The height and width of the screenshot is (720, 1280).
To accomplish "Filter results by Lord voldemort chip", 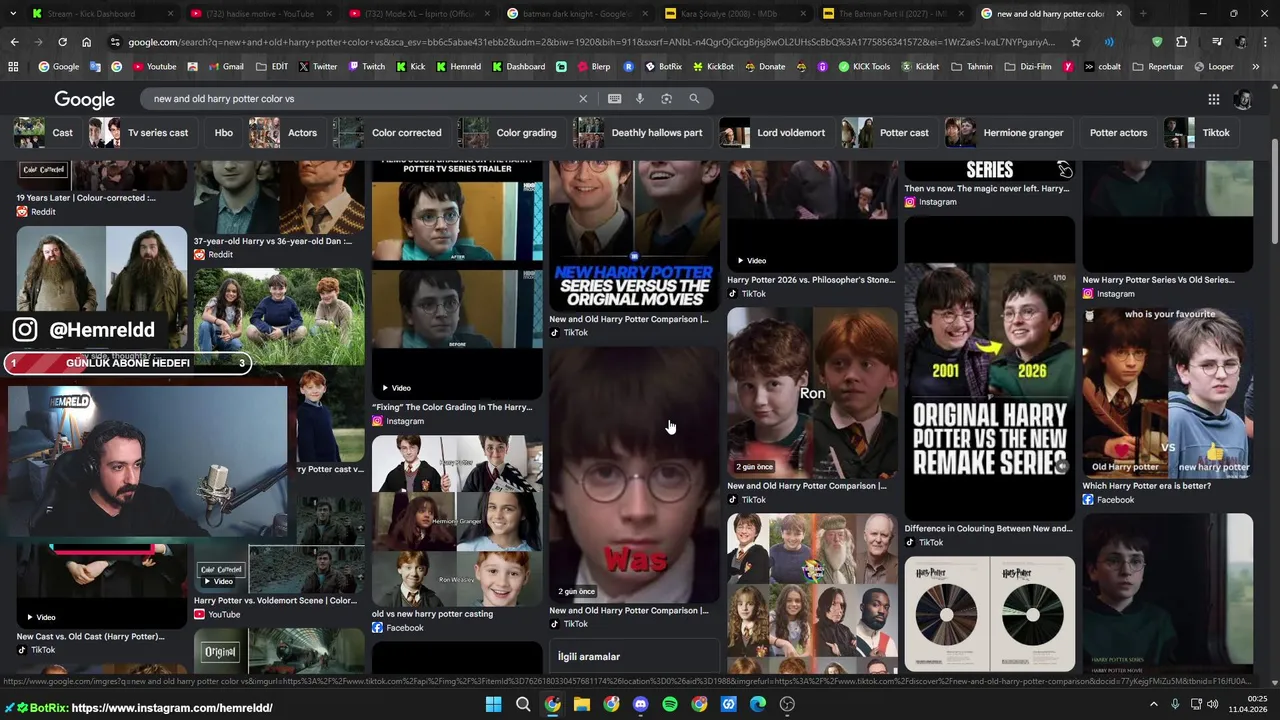I will (x=776, y=133).
